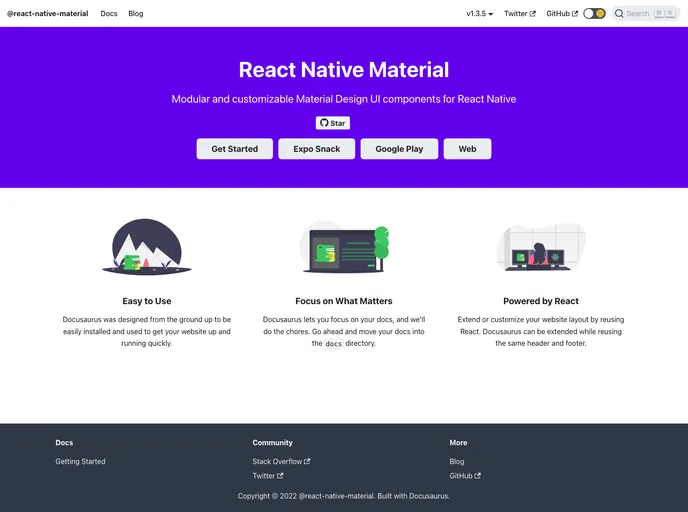Image resolution: width=688 pixels, height=512 pixels.
Task: Open the v1.3.5 version dropdown
Action: click(x=480, y=14)
